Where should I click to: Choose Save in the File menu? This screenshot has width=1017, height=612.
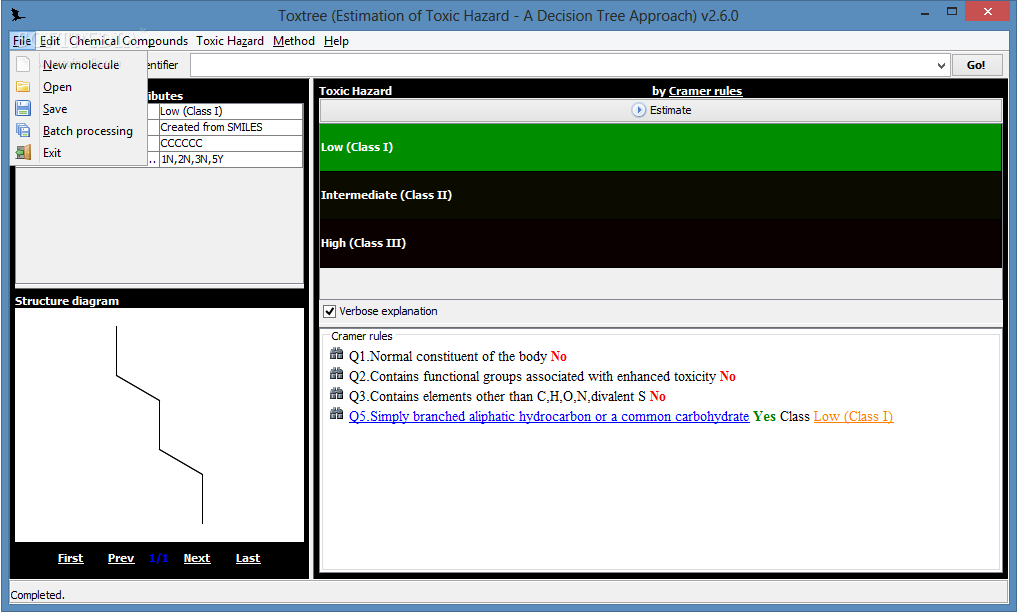pyautogui.click(x=55, y=109)
